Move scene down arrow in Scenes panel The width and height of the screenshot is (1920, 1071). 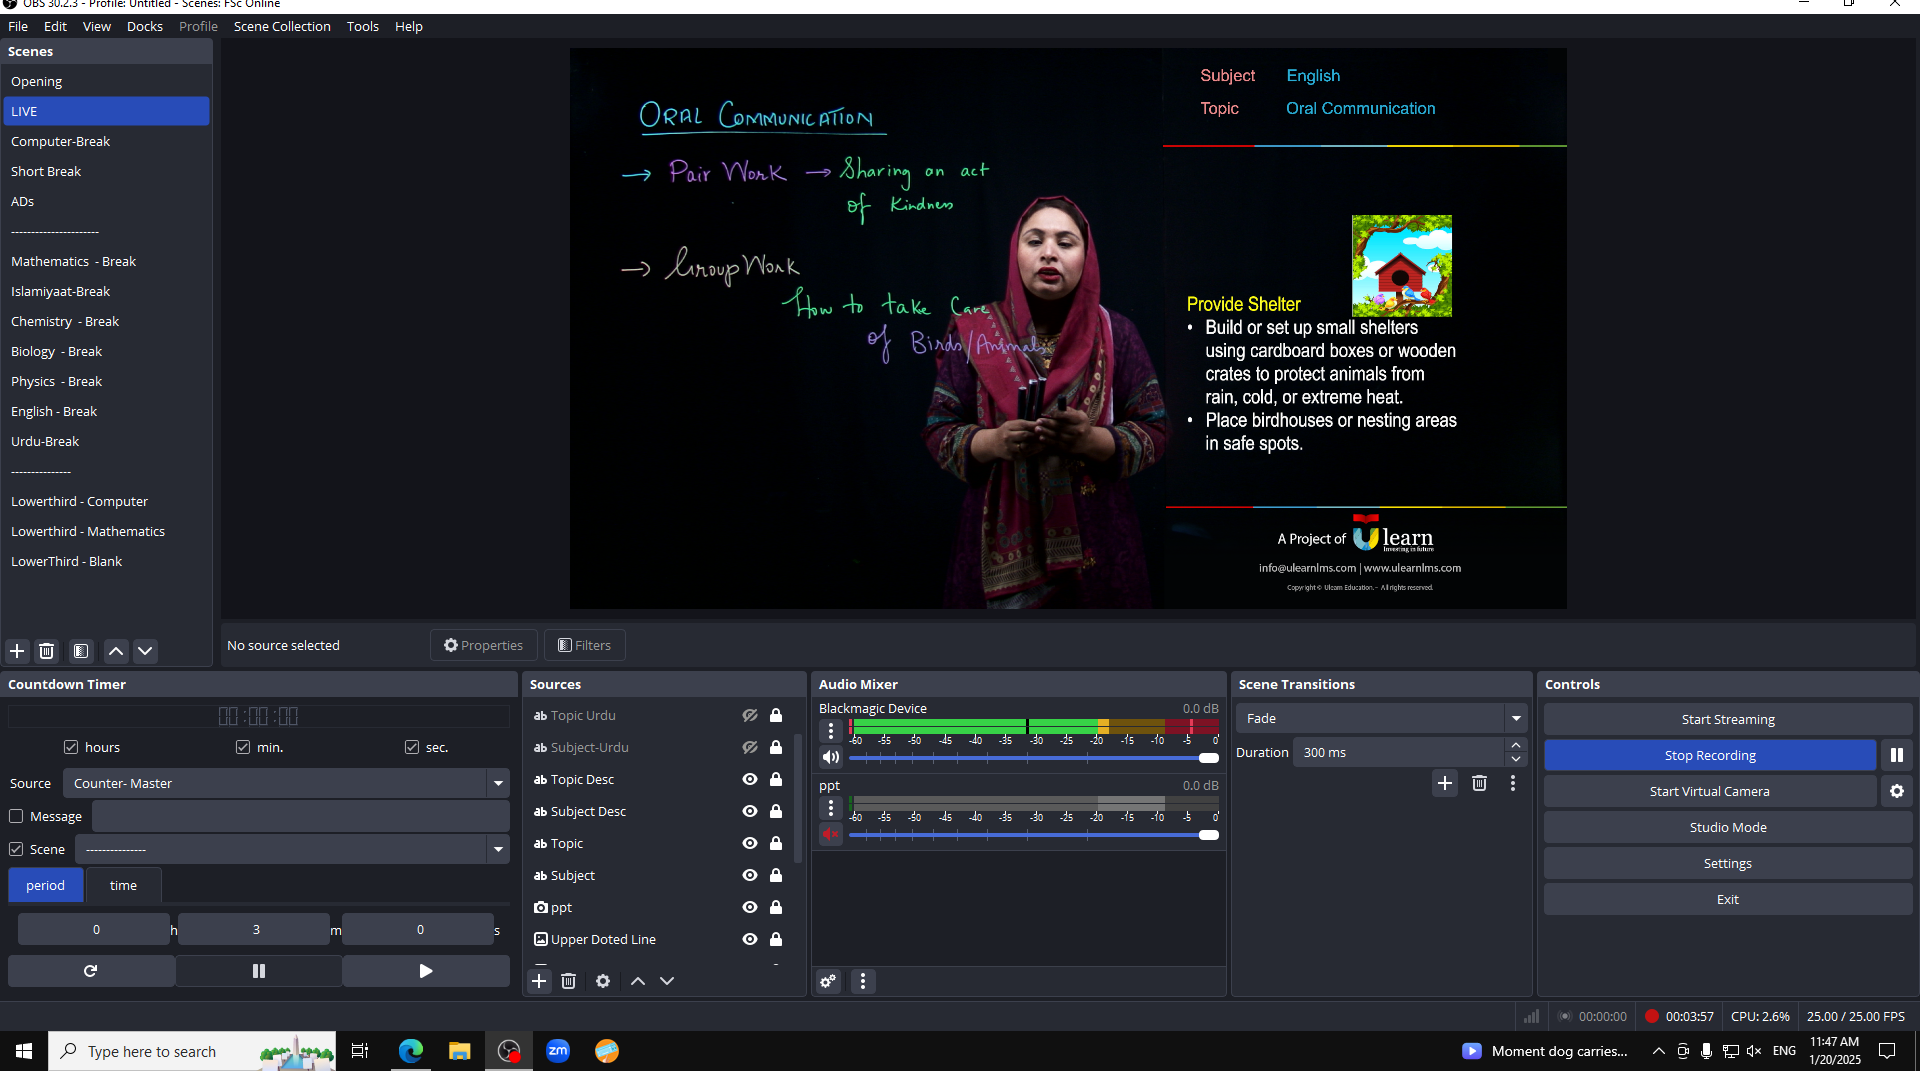click(145, 651)
